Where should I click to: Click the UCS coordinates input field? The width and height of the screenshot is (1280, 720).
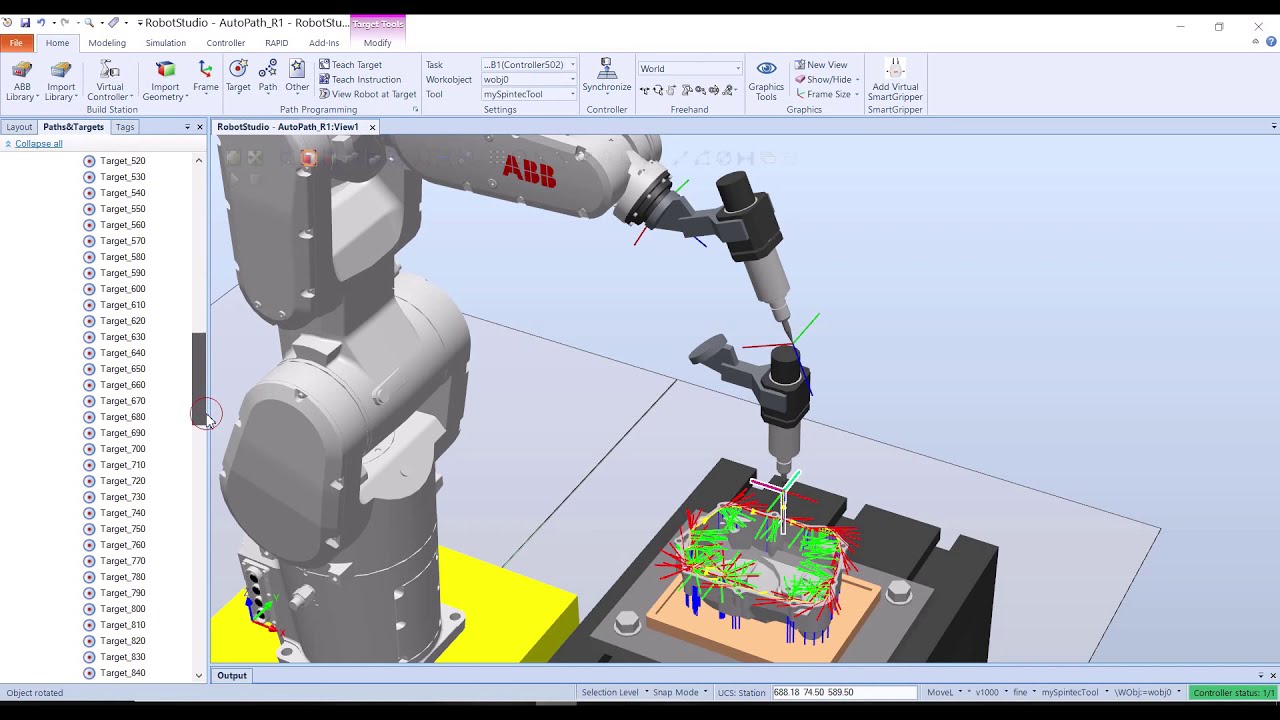point(843,692)
